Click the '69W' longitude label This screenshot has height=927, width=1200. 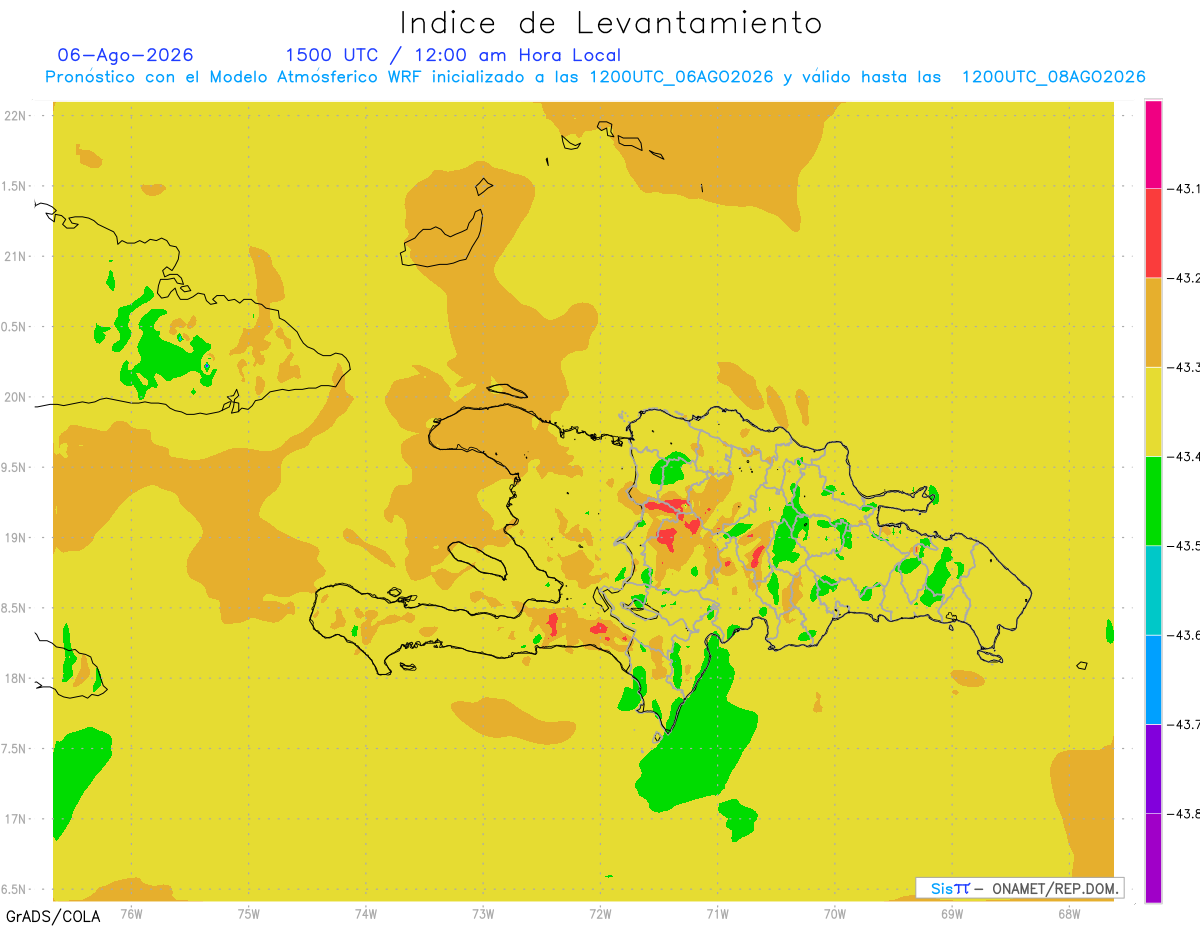[x=952, y=914]
